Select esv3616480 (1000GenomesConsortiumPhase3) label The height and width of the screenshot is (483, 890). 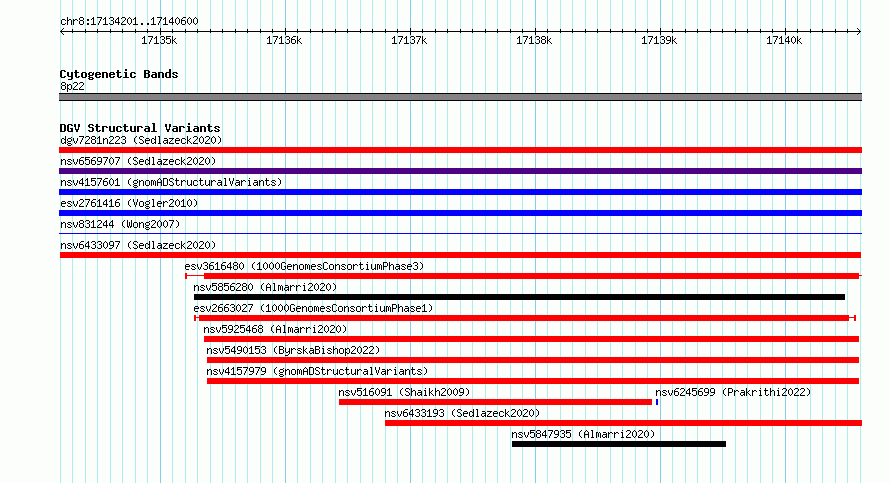304,266
